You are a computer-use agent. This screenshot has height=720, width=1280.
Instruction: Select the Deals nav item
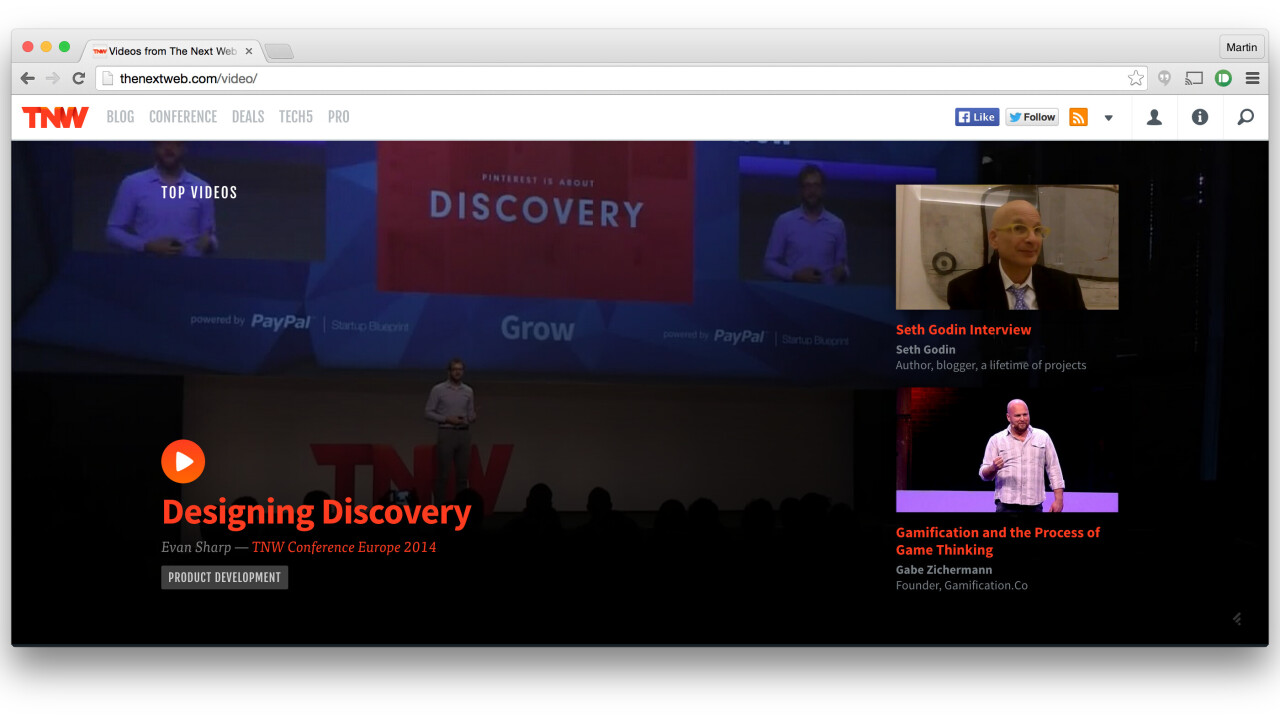point(248,117)
